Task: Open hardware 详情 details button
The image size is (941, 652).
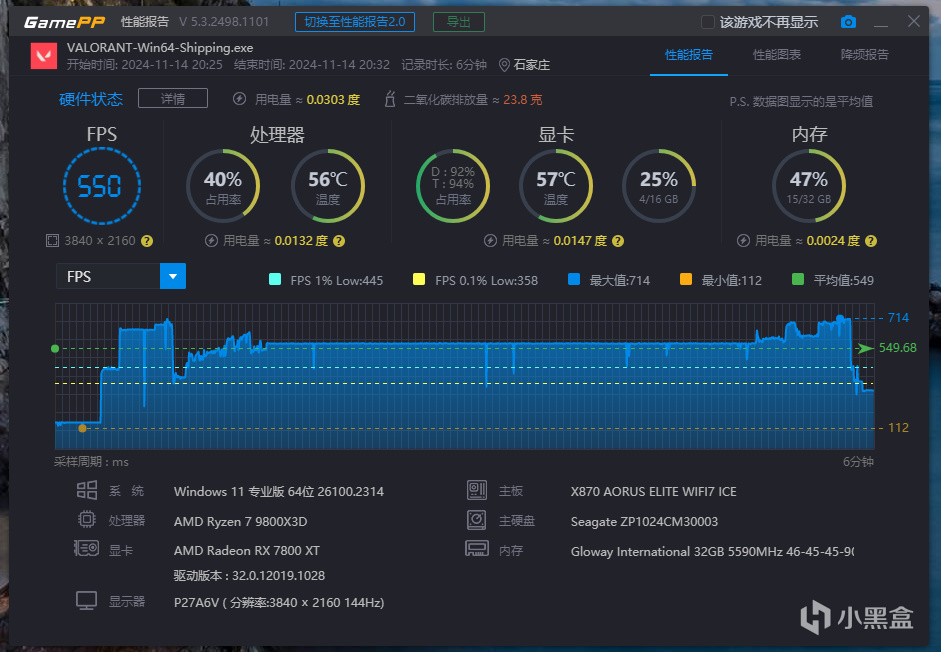Action: [x=173, y=98]
